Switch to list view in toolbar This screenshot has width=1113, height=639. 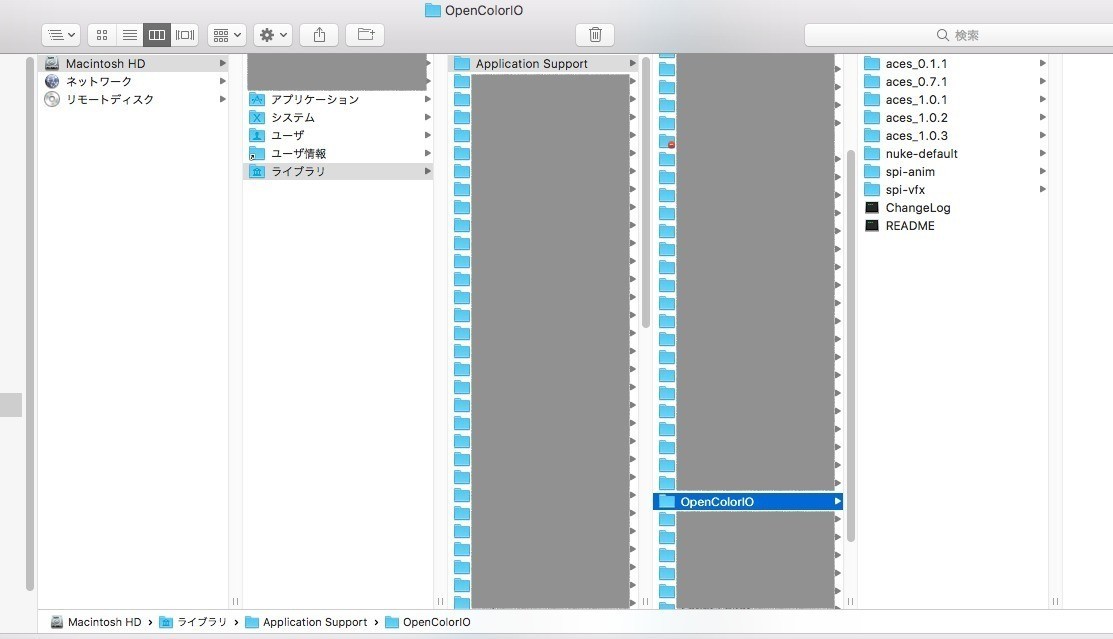tap(129, 35)
